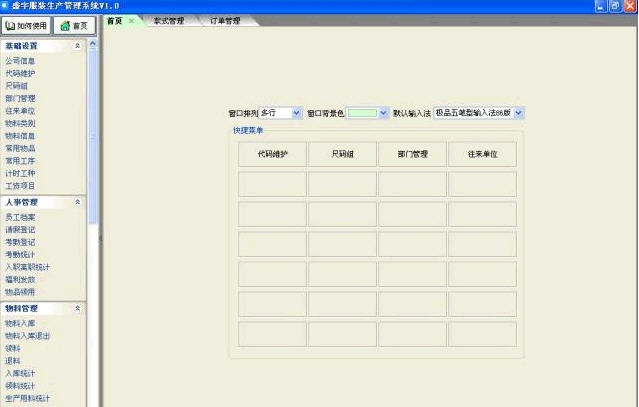Select the 首页 tab label
The image size is (639, 407).
[x=115, y=21]
